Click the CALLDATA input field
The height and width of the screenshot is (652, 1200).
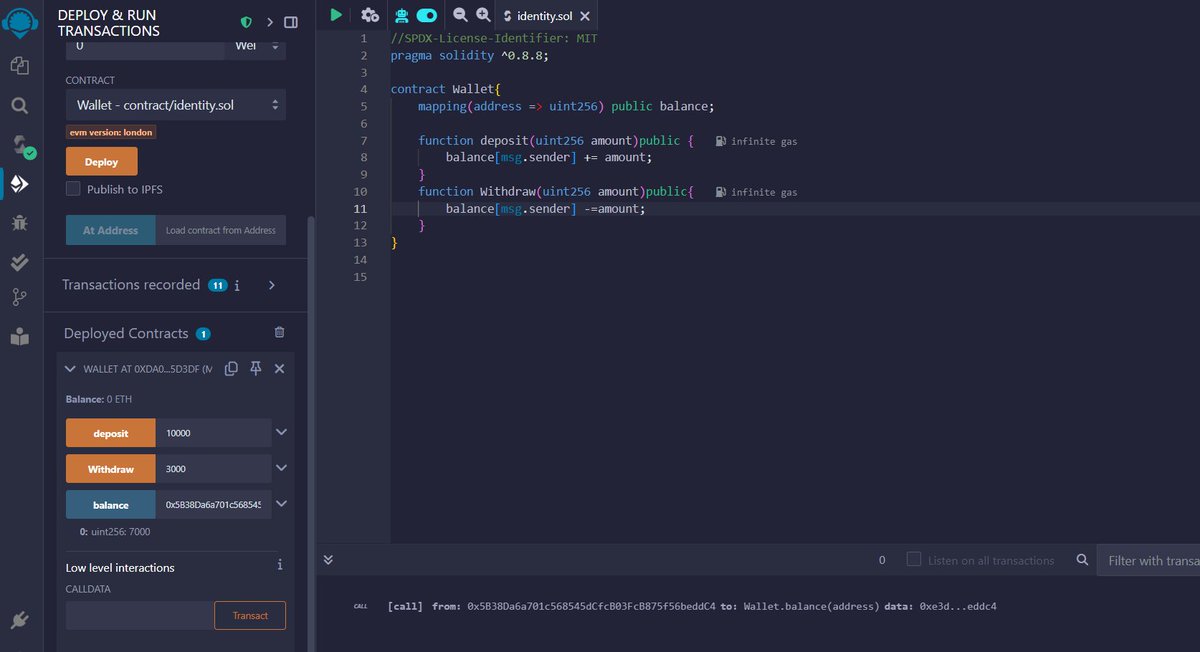(x=140, y=615)
